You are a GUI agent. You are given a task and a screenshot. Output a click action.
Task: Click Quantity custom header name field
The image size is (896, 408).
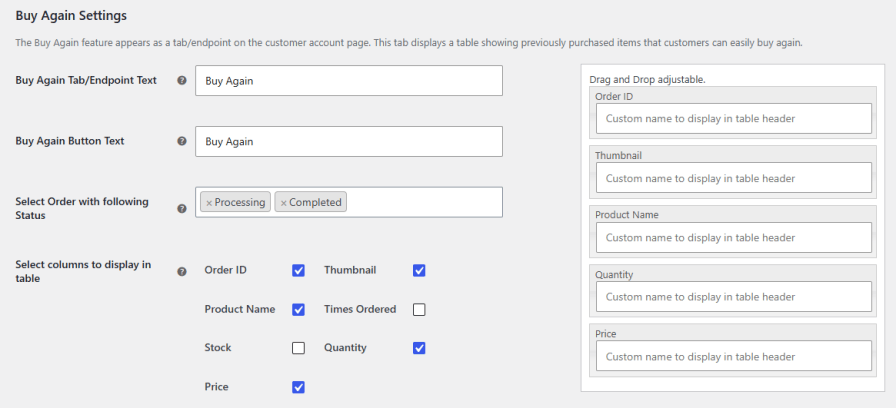click(x=734, y=297)
